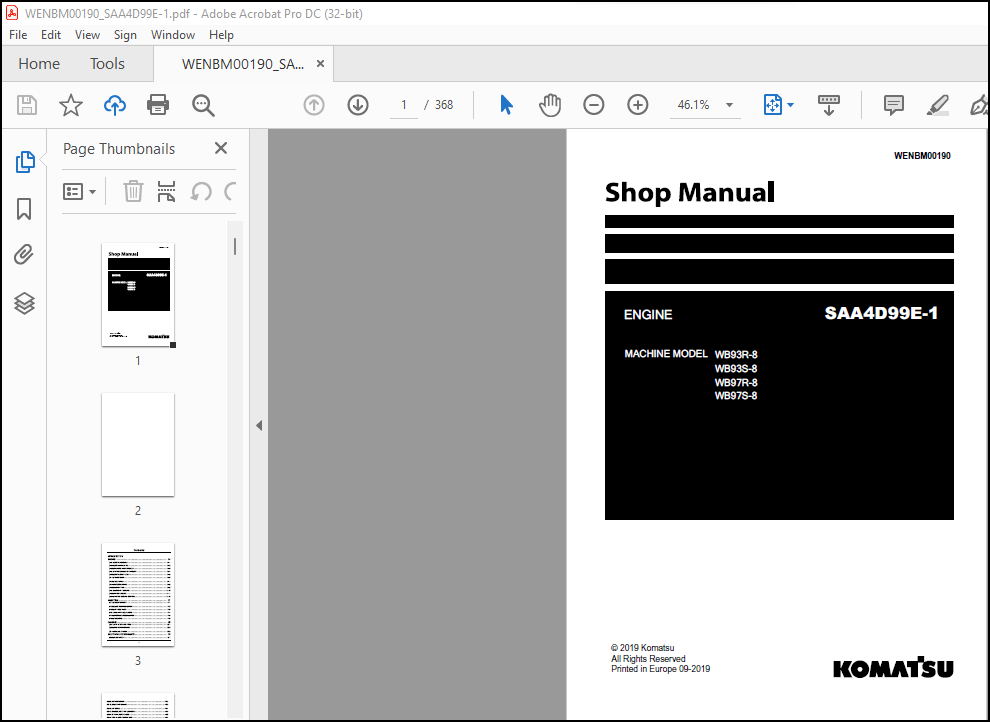Select the WENBM00190_SA... document tab

(x=242, y=64)
